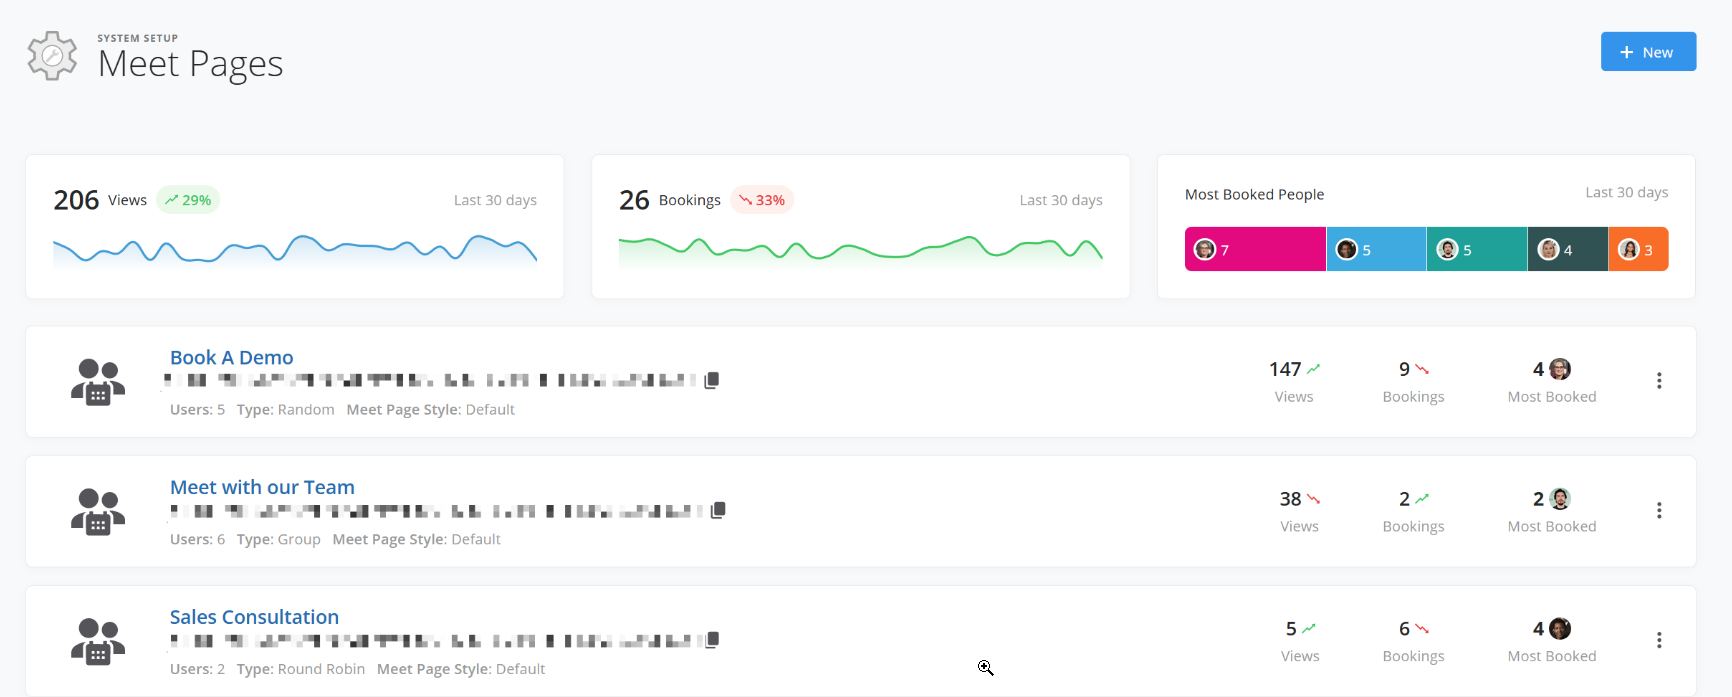Click the most booked avatar for Book A Demo
This screenshot has width=1732, height=697.
(x=1560, y=370)
